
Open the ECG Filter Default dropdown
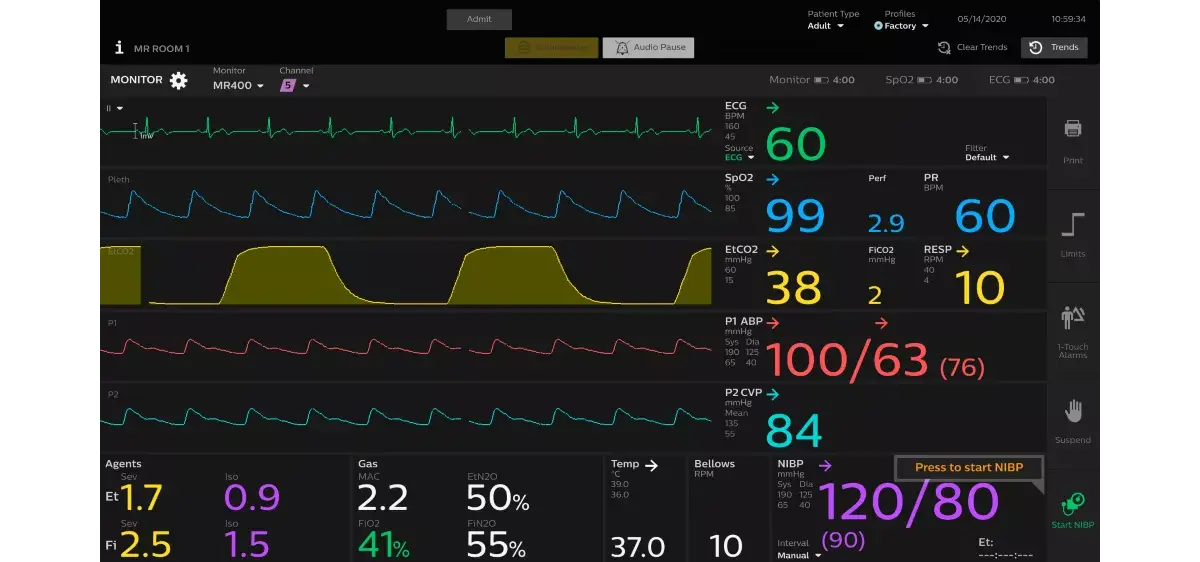[x=987, y=157]
